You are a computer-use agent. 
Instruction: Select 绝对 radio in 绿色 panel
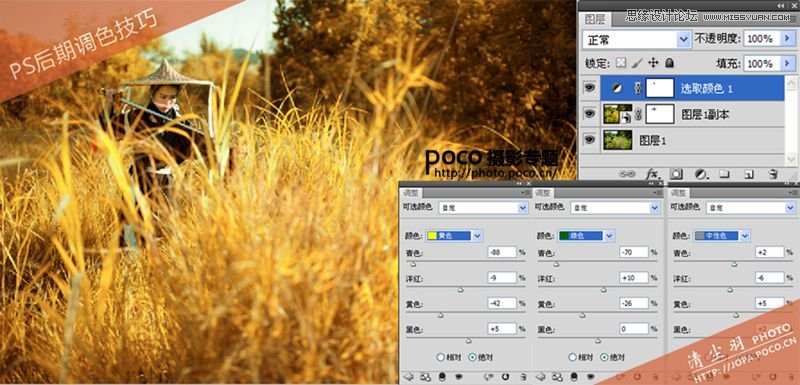coord(604,357)
